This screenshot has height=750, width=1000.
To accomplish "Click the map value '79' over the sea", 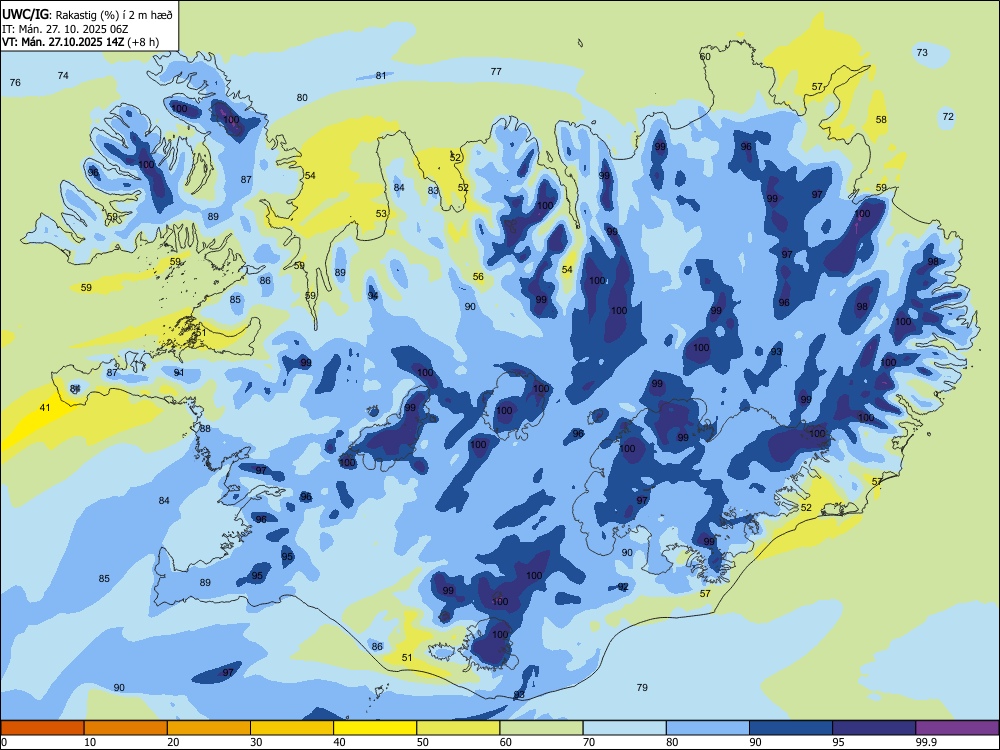I will (x=642, y=687).
